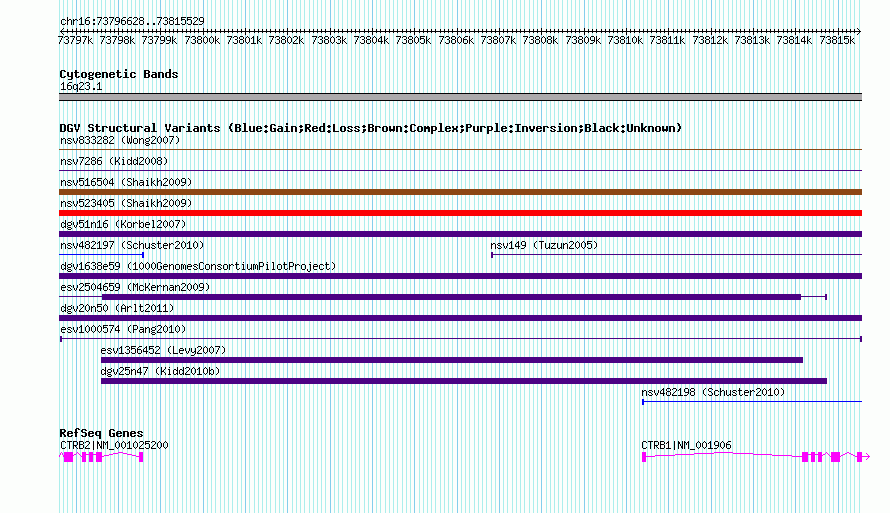Select the 16q23.1 band label

coord(81,86)
